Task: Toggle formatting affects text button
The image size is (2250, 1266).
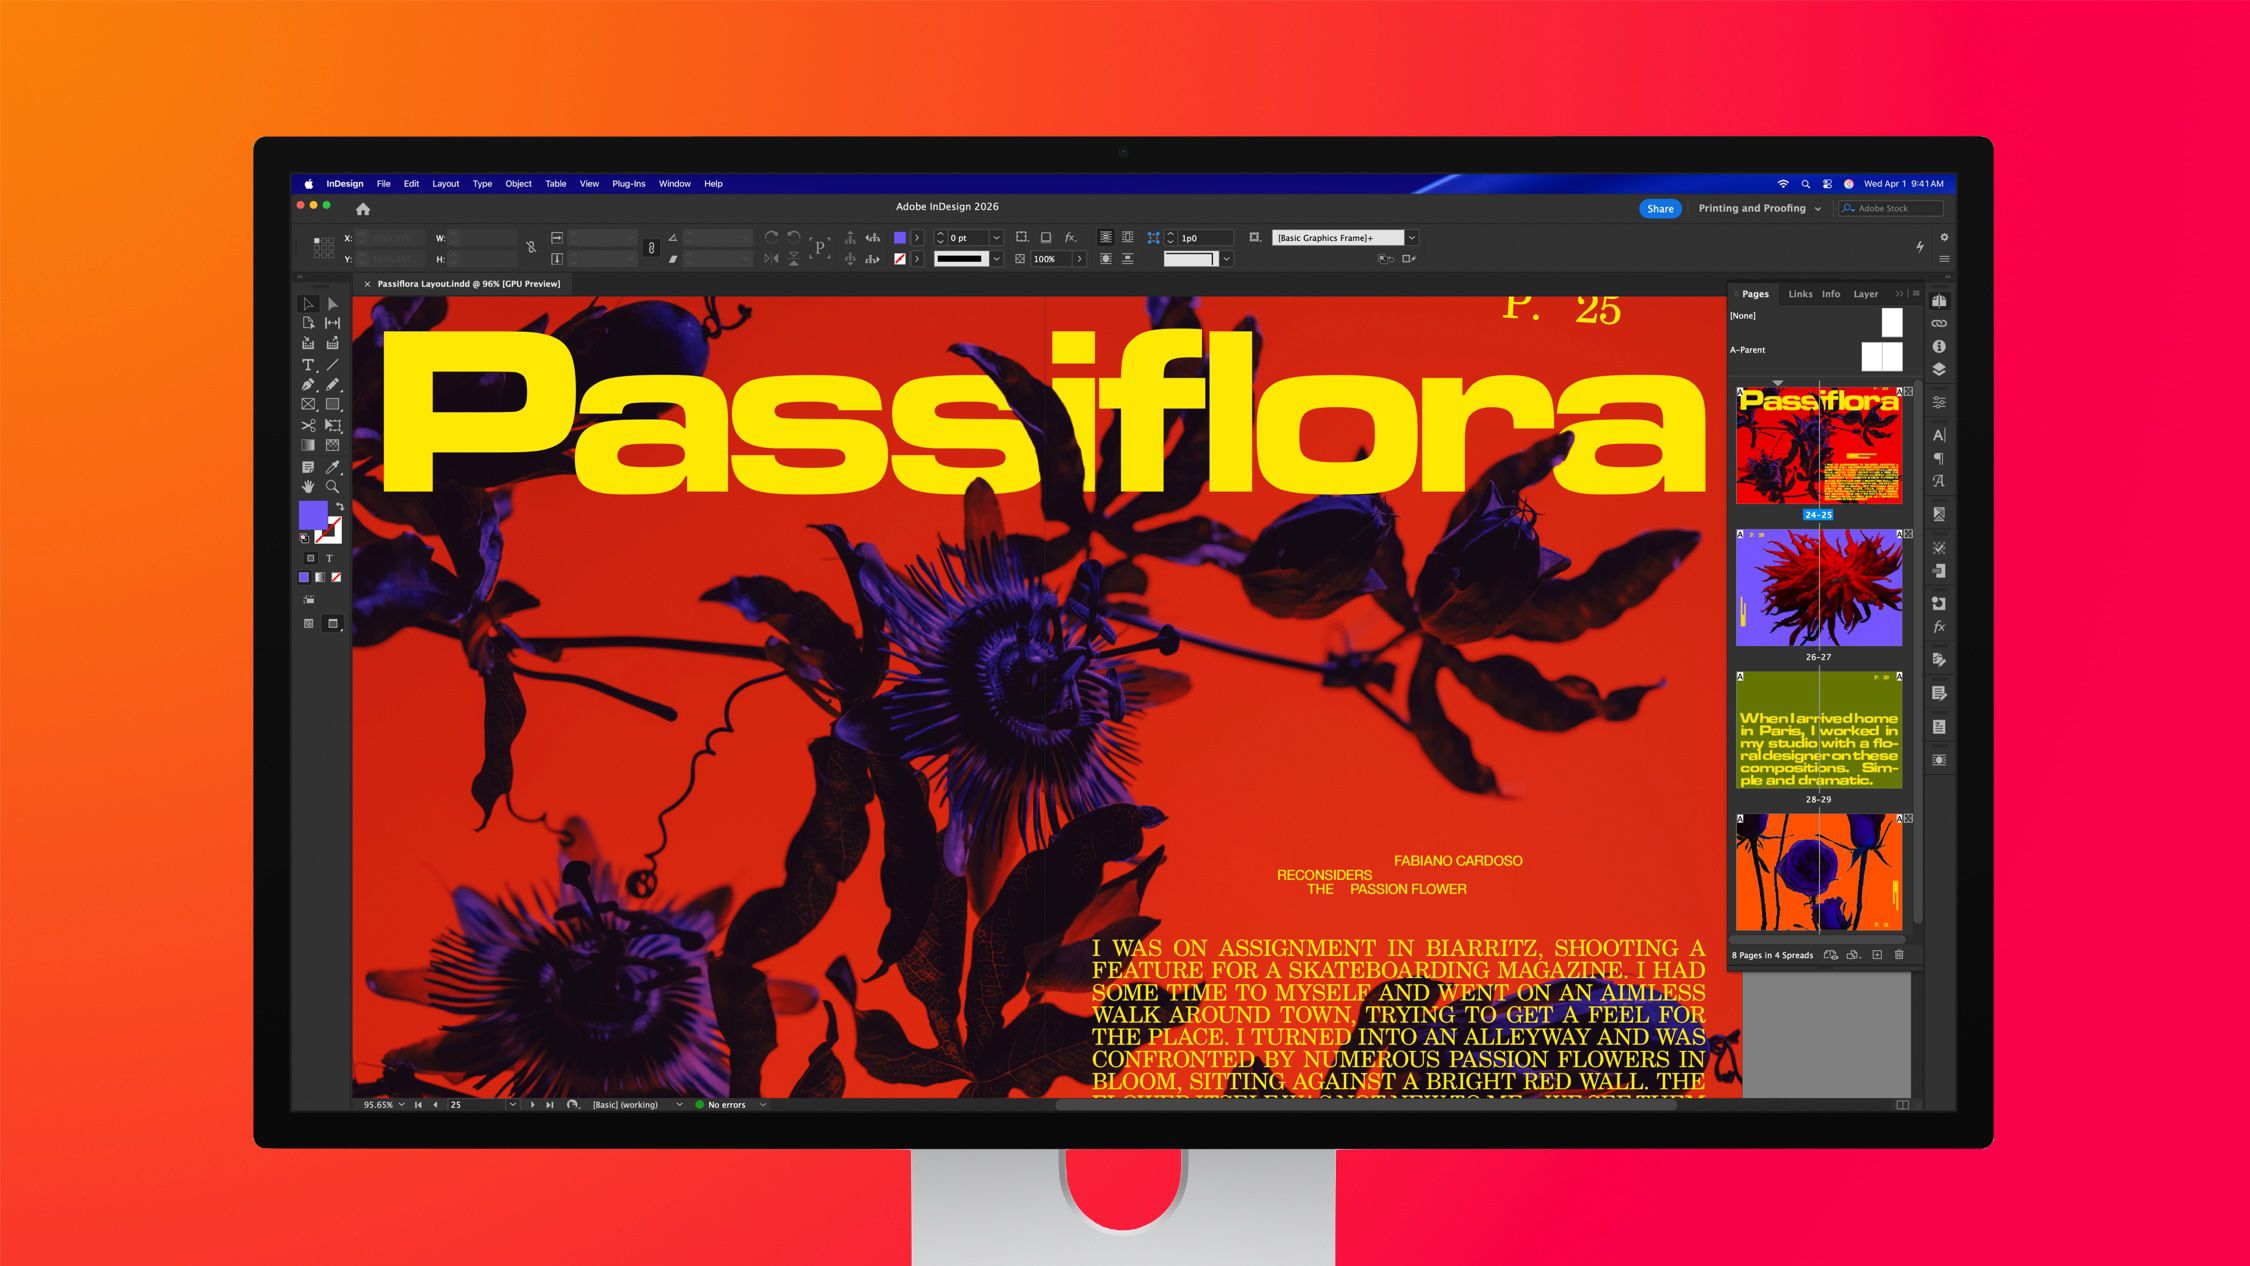Action: pos(329,559)
